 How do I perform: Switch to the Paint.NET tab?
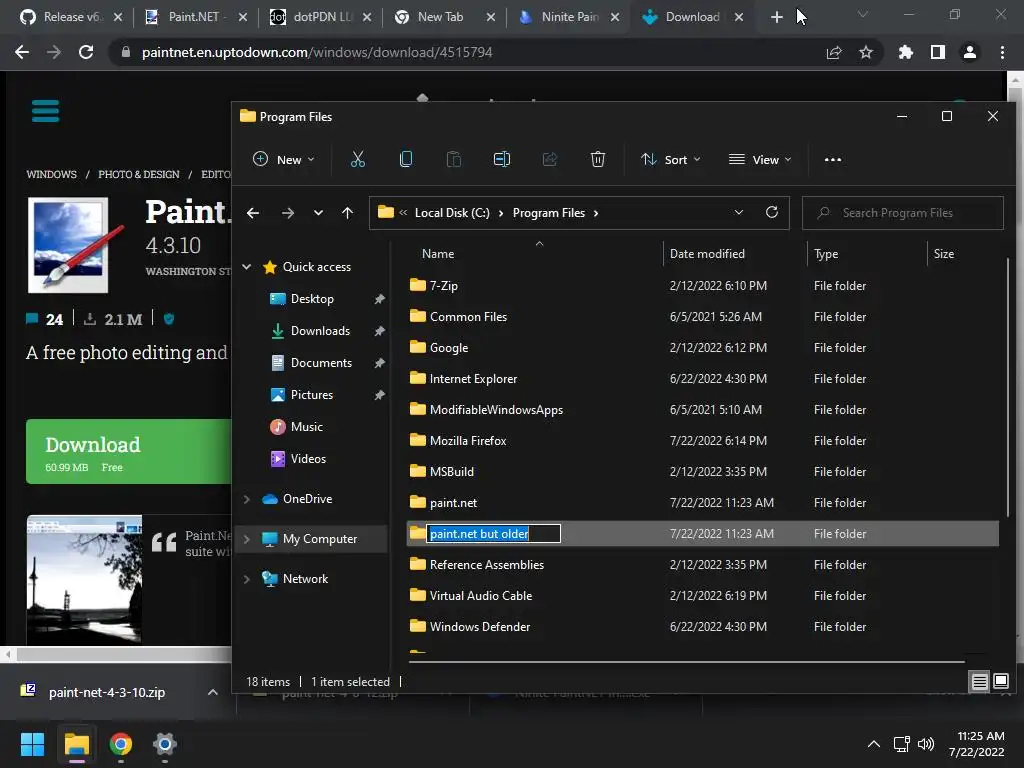pyautogui.click(x=197, y=17)
